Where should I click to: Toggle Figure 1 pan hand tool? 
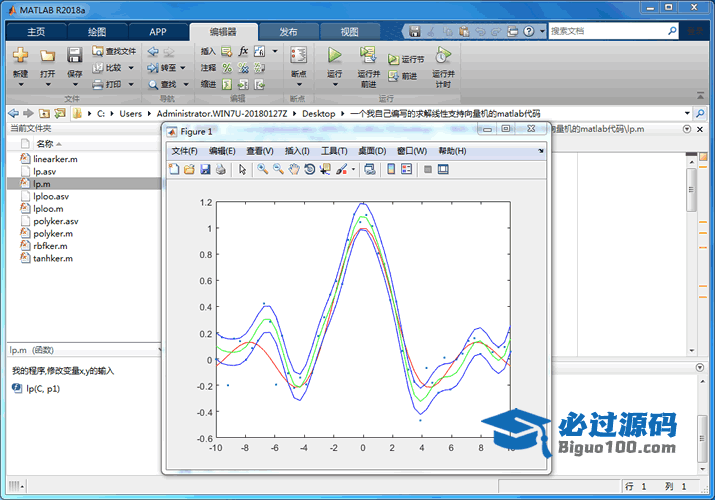[x=294, y=170]
